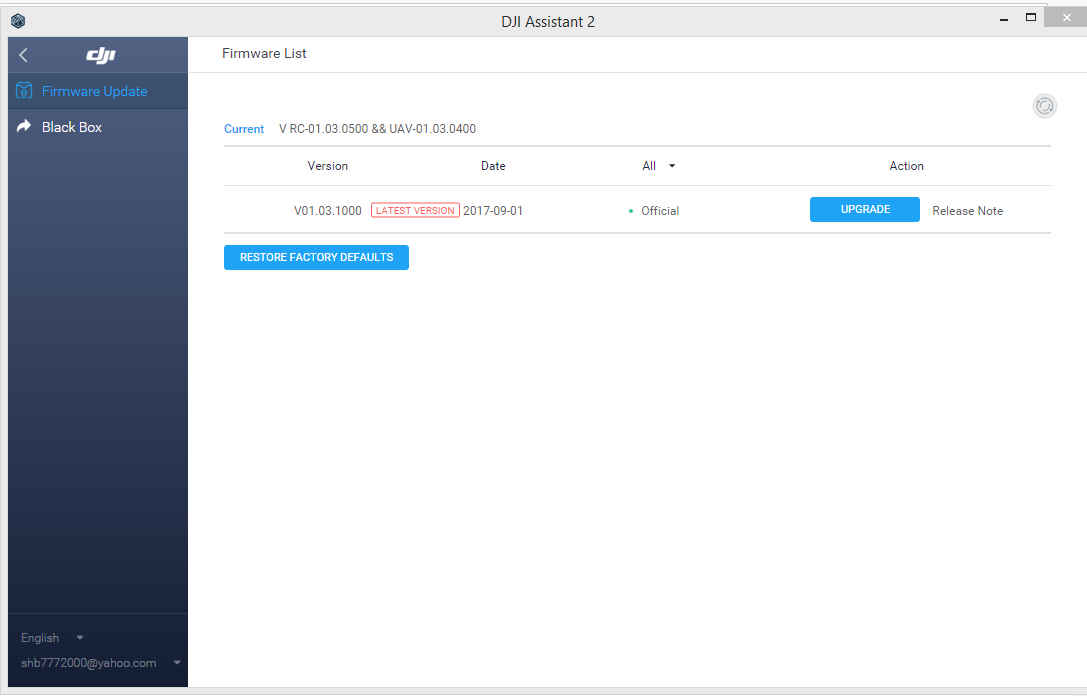Open the Release Note link
Image resolution: width=1087 pixels, height=696 pixels.
click(967, 211)
